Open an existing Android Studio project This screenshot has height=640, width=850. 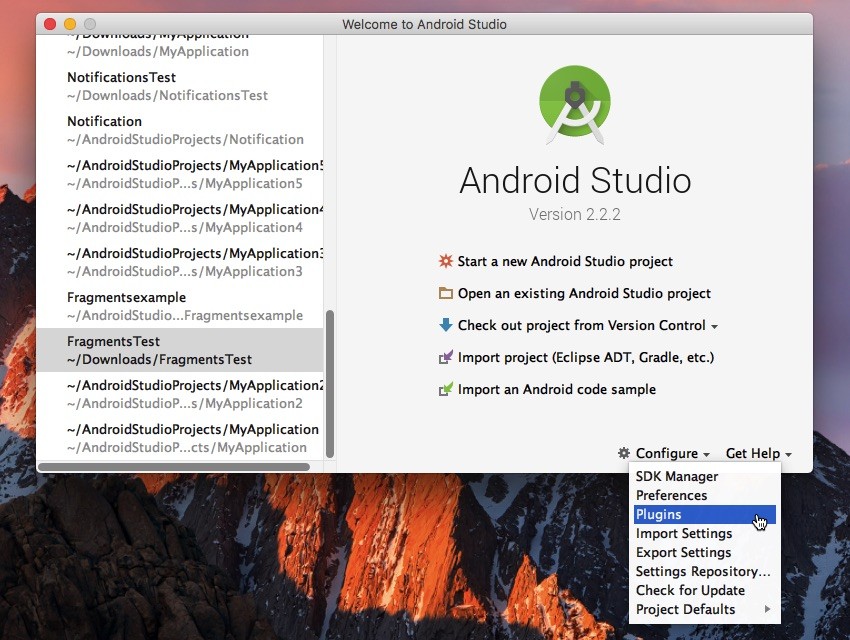[x=584, y=293]
